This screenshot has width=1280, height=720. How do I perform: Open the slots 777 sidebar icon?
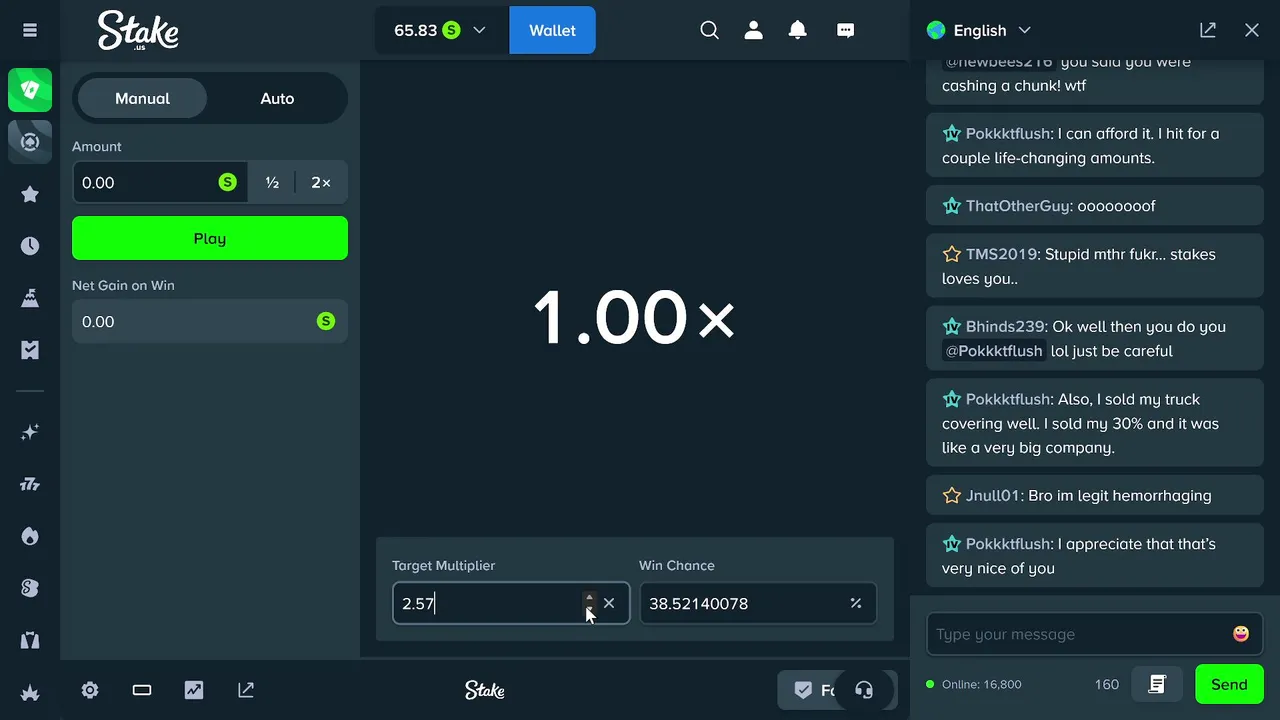30,484
